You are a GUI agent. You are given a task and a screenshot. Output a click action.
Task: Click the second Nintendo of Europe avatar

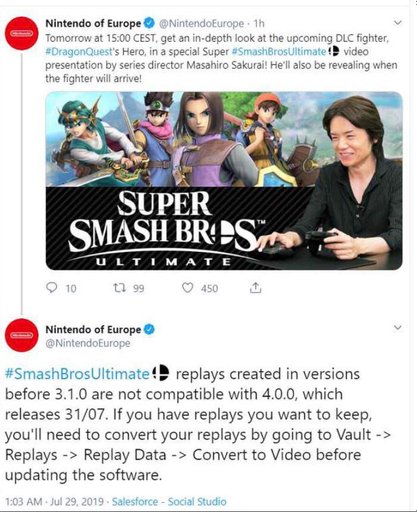[x=22, y=335]
